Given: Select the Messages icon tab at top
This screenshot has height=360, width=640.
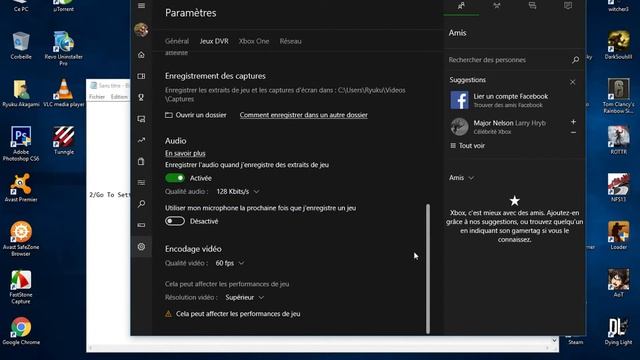Looking at the screenshot, I should [532, 6].
